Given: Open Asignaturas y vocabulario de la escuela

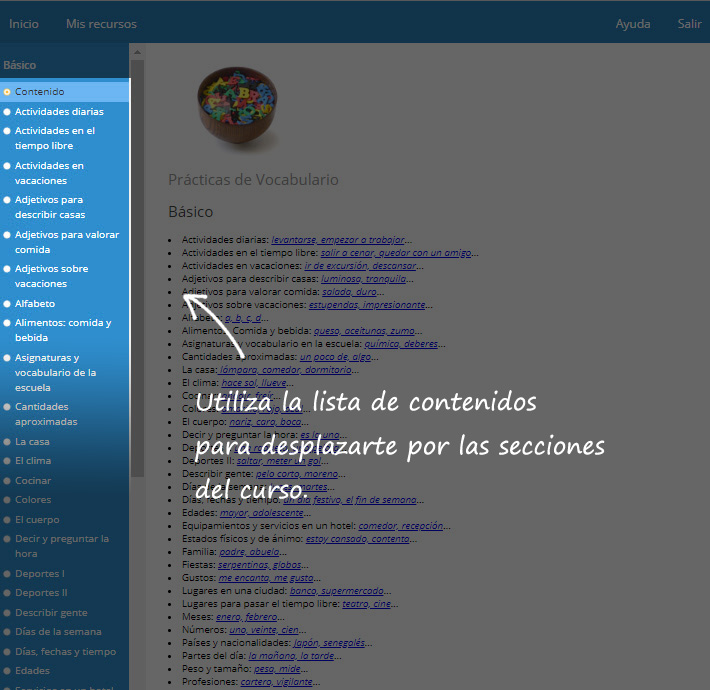Looking at the screenshot, I should 55,372.
